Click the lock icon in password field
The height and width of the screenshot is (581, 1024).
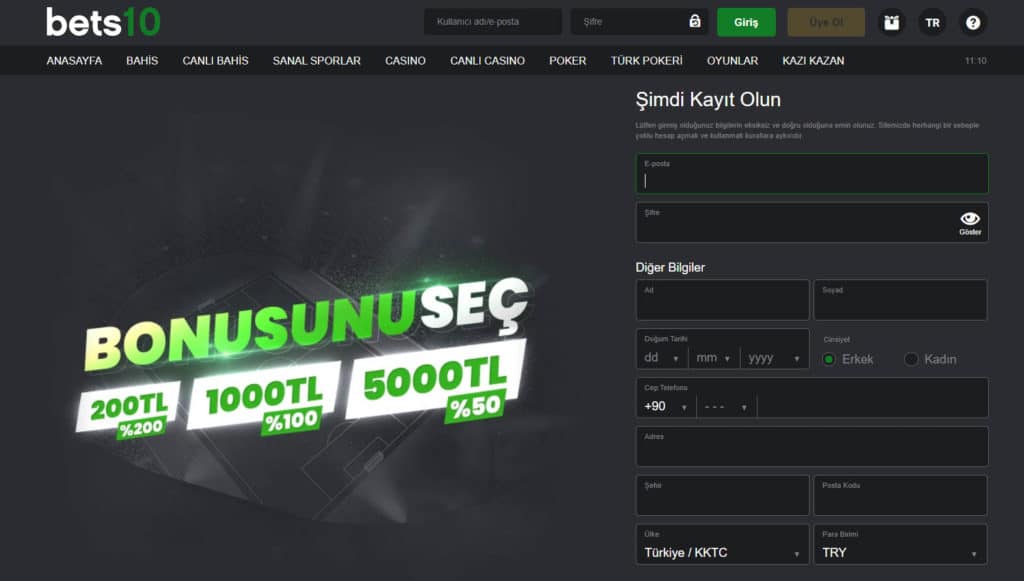pos(695,21)
